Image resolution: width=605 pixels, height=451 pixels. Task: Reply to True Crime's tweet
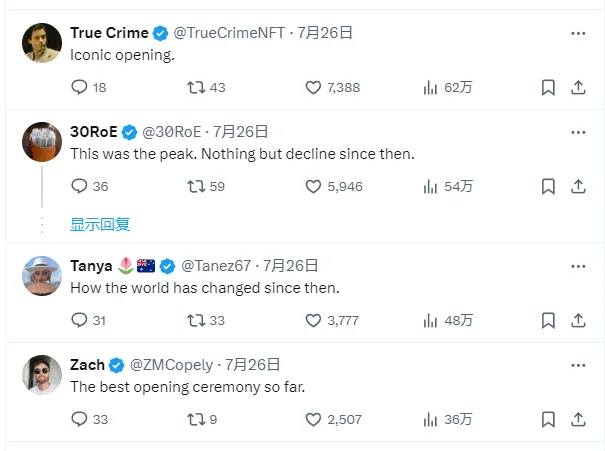coord(81,88)
